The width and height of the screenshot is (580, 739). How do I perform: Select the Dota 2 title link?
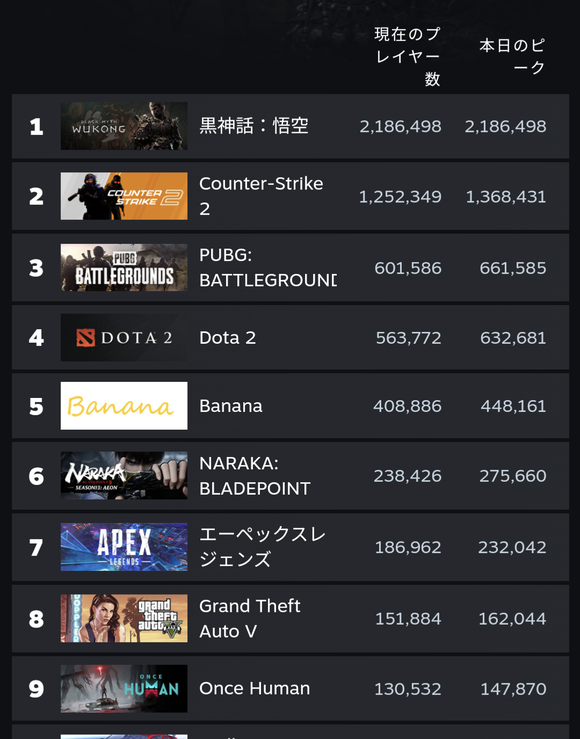[228, 337]
